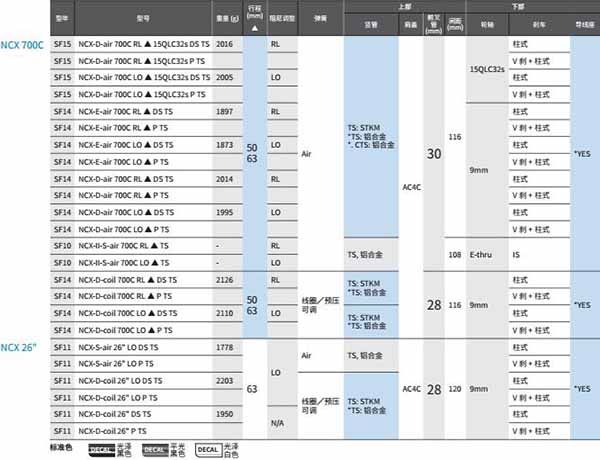
Task: Click the model "NCX-D-coil 26" LO DS TS"
Action: pyautogui.click(x=120, y=381)
